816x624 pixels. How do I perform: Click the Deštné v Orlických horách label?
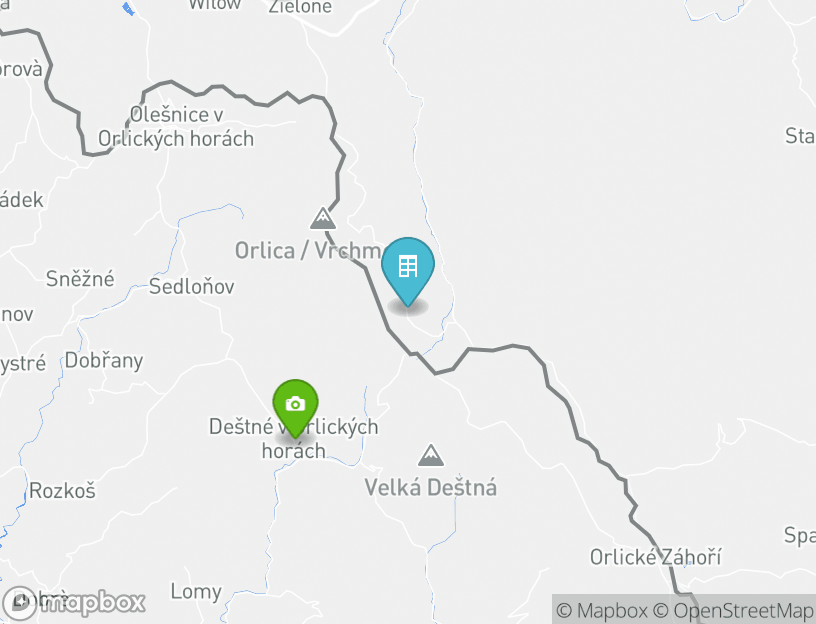point(294,438)
